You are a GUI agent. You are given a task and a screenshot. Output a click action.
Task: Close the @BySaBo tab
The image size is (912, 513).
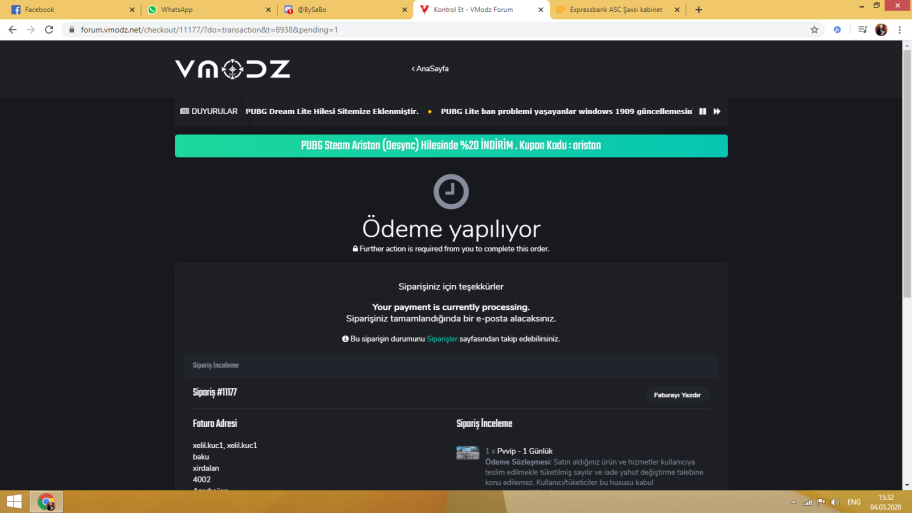coord(404,9)
